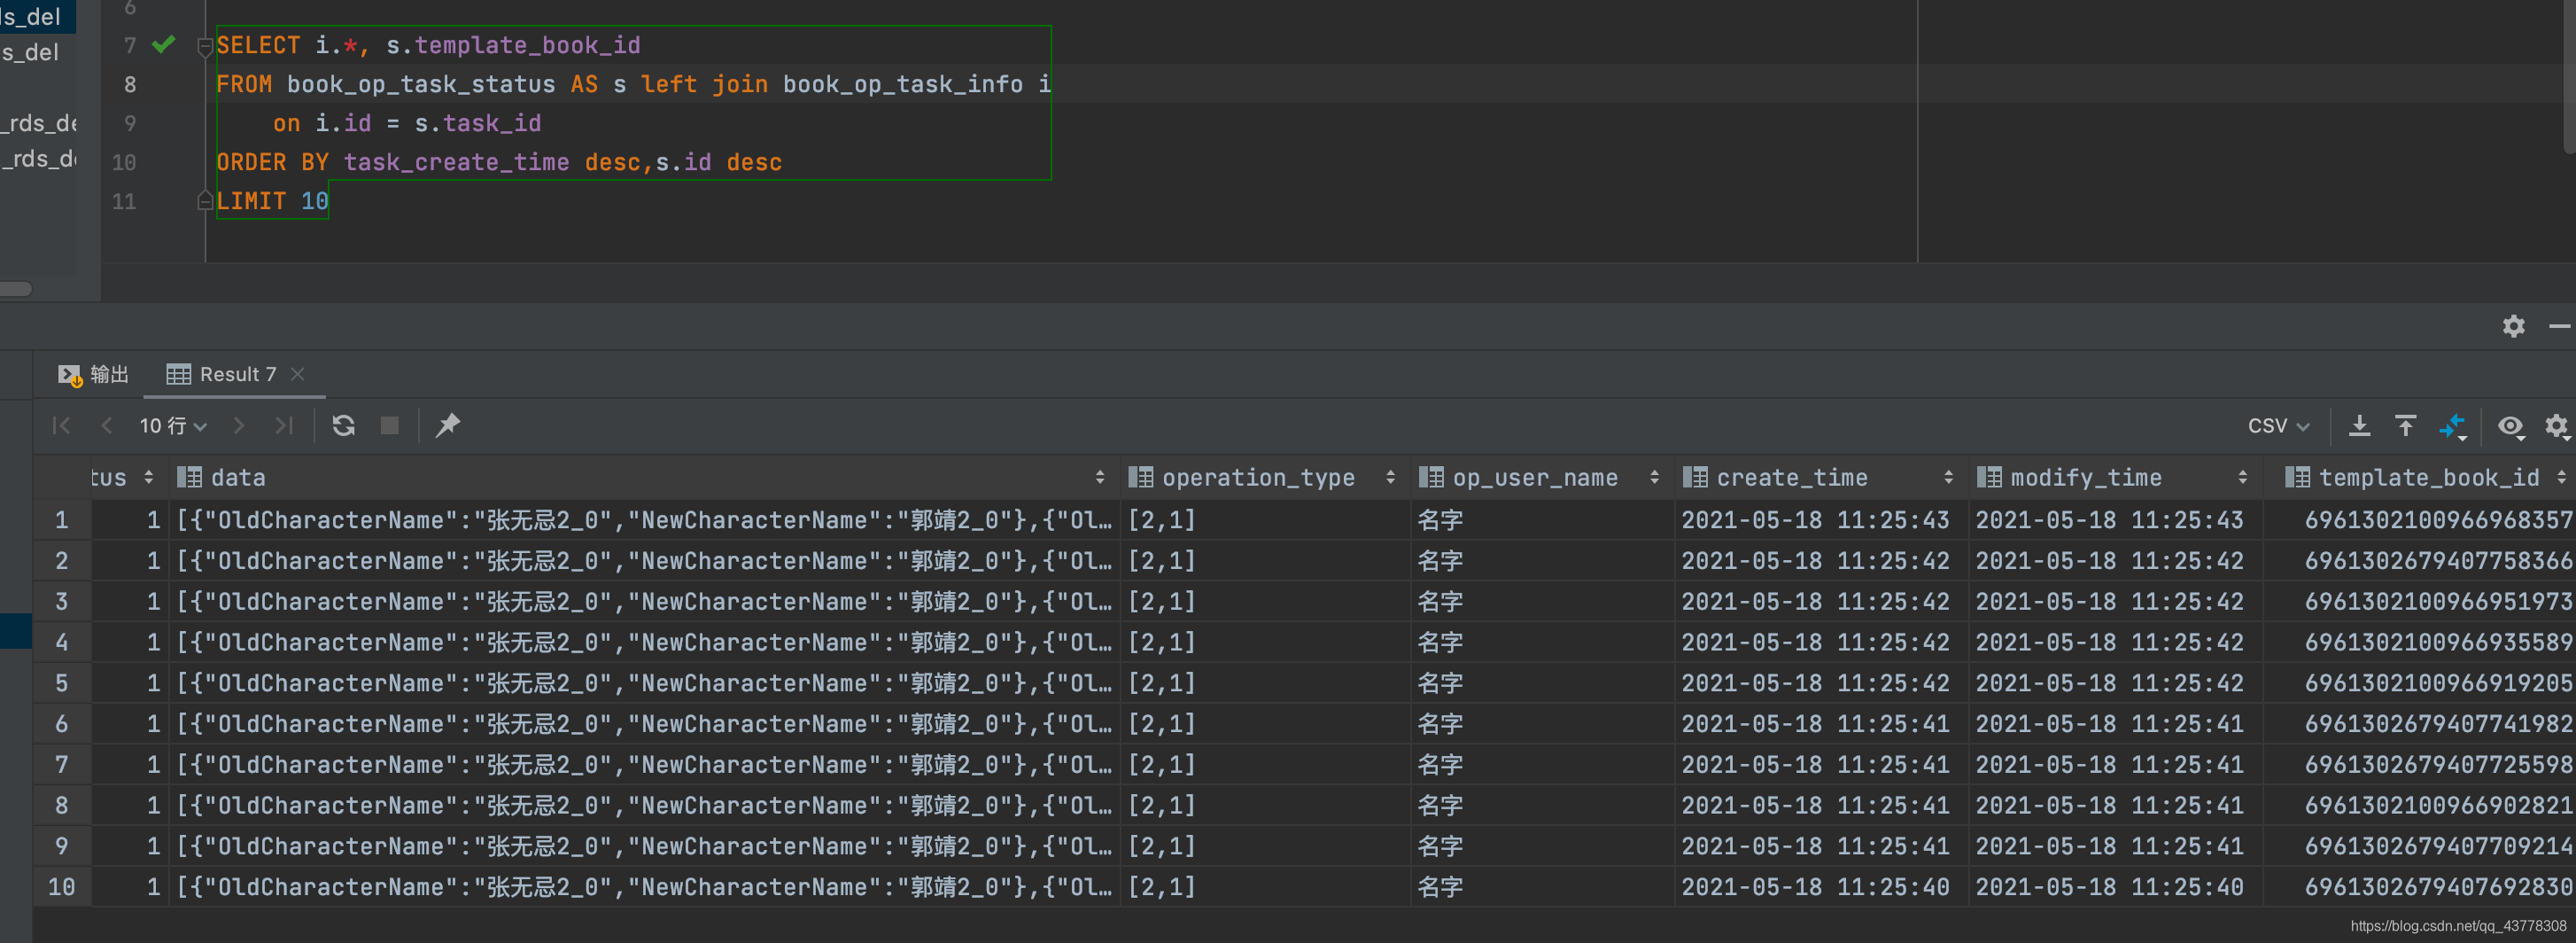Image resolution: width=2576 pixels, height=943 pixels.
Task: Sort by create_time column header
Action: (1820, 478)
